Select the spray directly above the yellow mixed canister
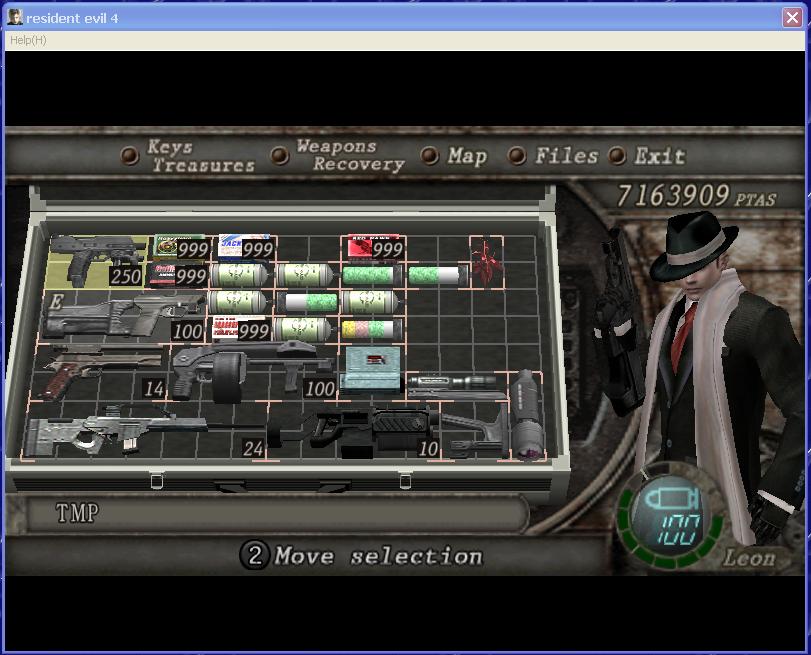This screenshot has height=655, width=811. (x=370, y=302)
